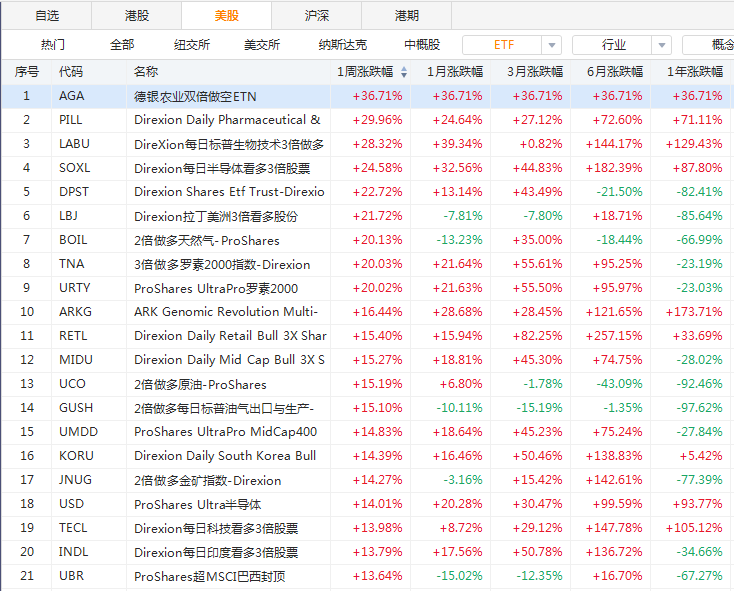Click the PILL ticker code
Screen dimensions: 734x591
[71, 120]
